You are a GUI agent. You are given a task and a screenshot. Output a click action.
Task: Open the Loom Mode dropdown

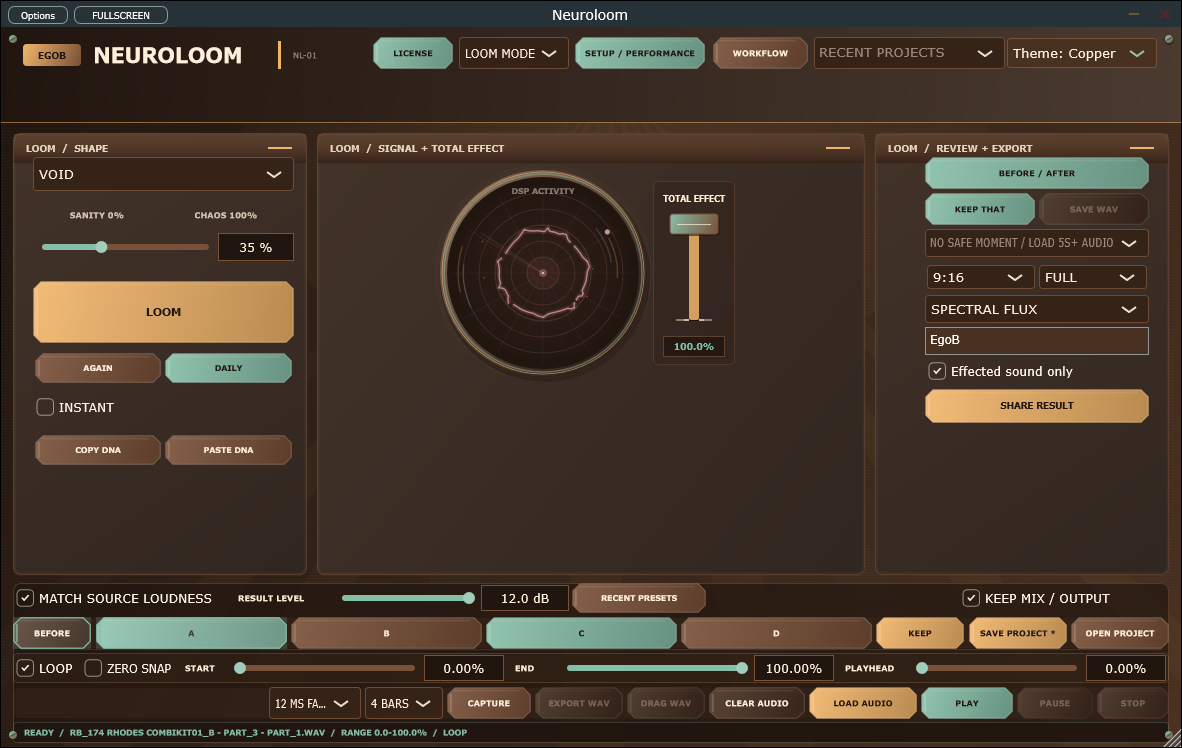pyautogui.click(x=513, y=54)
